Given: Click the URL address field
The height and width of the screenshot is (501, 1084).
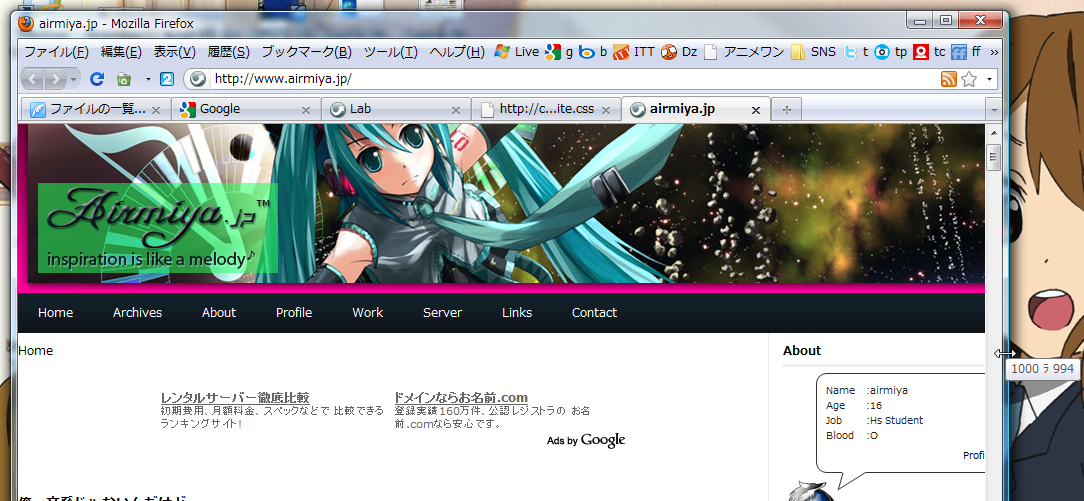Looking at the screenshot, I should click(574, 79).
